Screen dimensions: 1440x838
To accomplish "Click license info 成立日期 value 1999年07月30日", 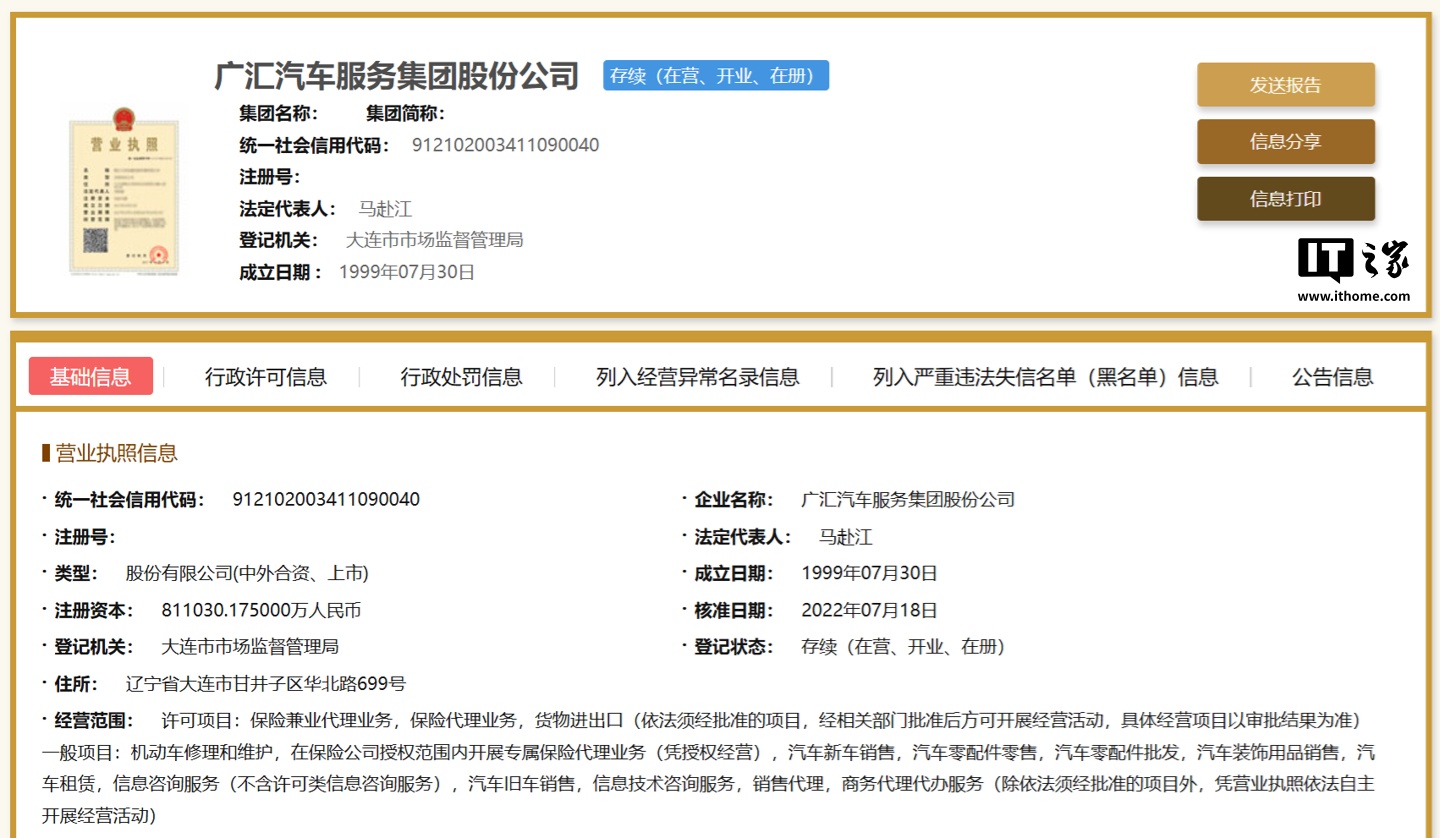I will (870, 573).
